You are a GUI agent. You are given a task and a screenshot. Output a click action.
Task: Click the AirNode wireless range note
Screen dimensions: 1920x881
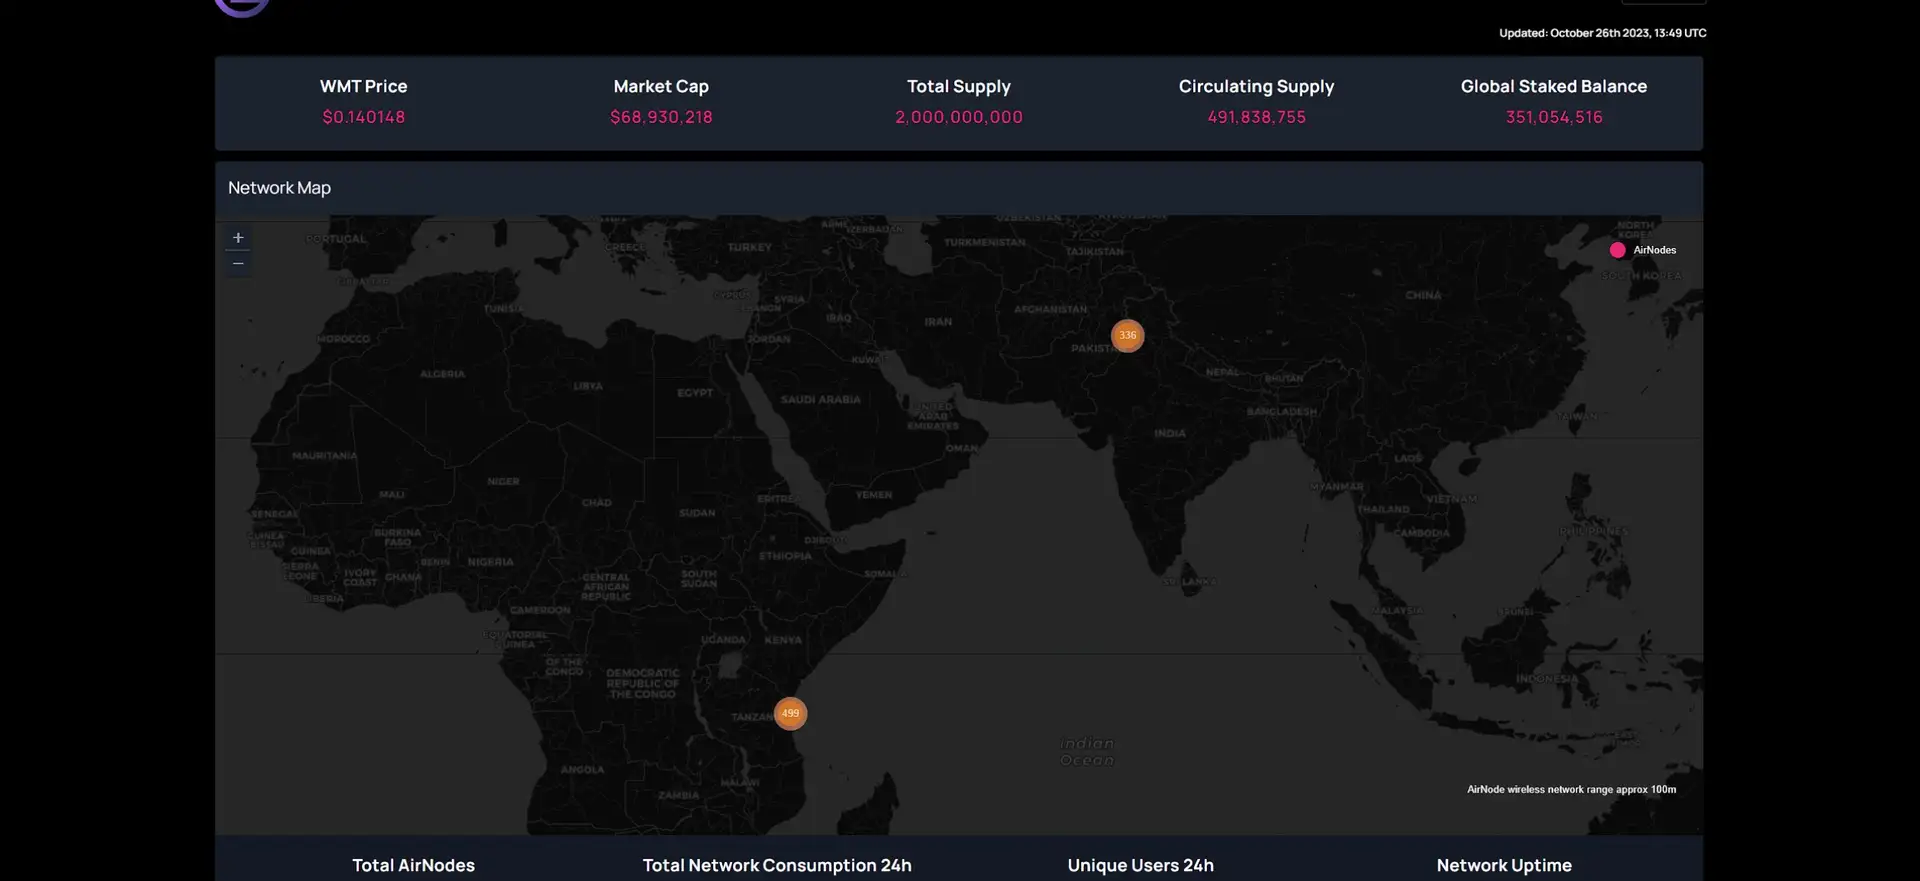pos(1571,789)
